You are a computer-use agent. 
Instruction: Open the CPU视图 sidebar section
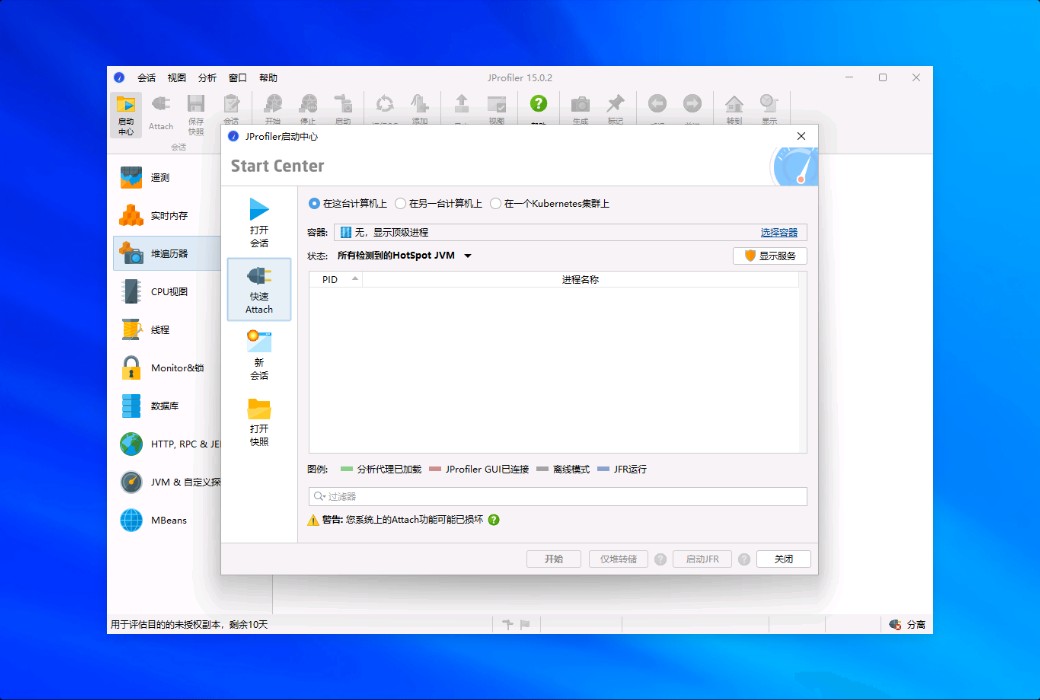166,291
